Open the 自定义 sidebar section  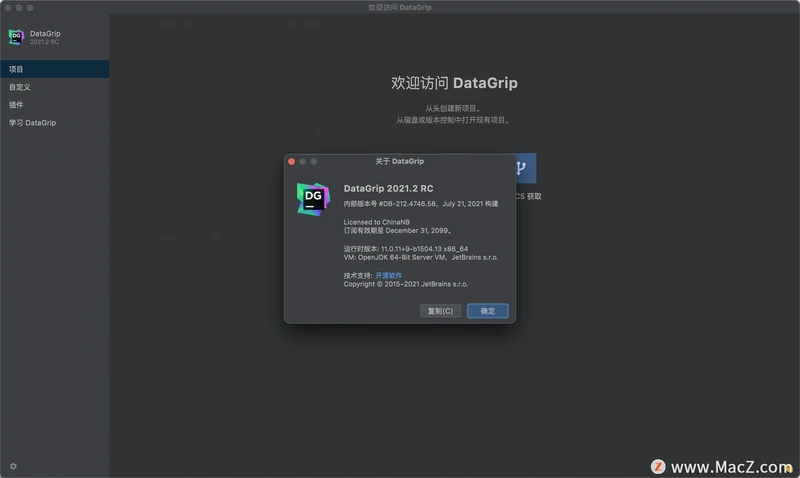click(x=54, y=87)
